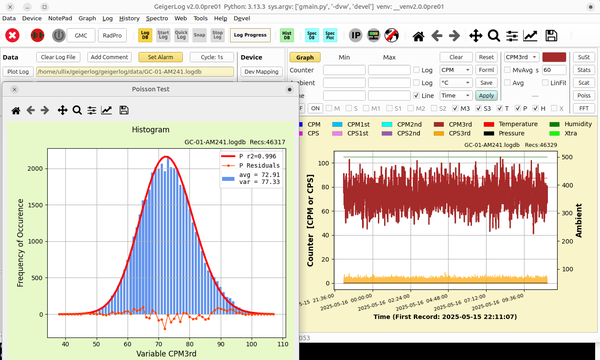The height and width of the screenshot is (360, 600).
Task: Click the brown variable color swatch
Action: tap(554, 57)
